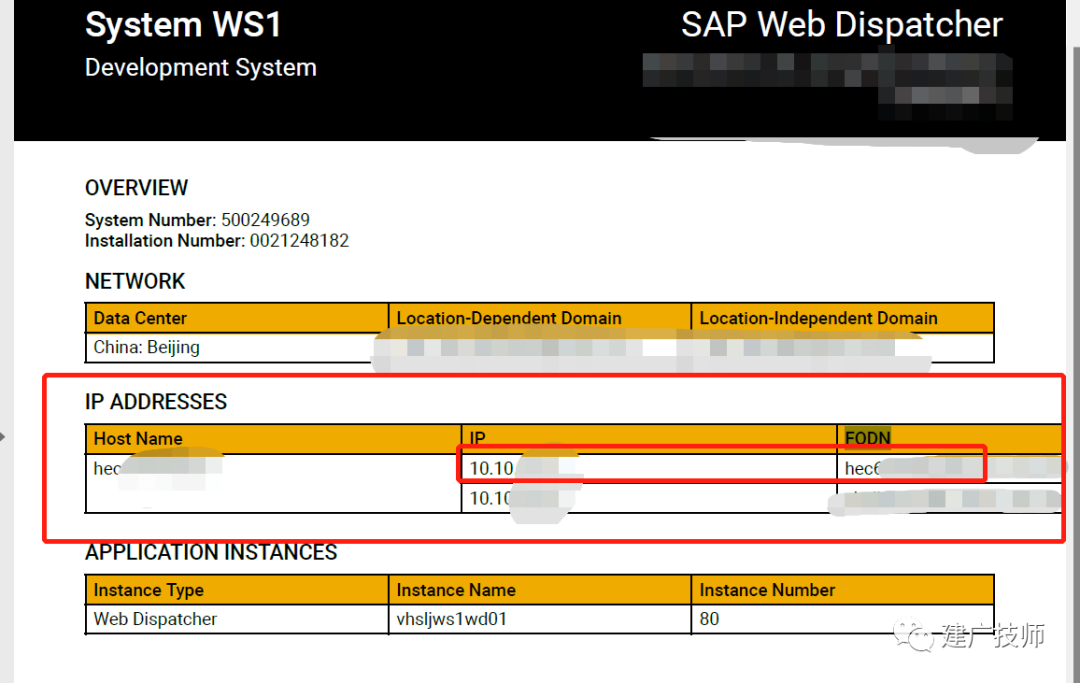Viewport: 1080px width, 683px height.
Task: Click the 'Host Name' column header
Action: pyautogui.click(x=273, y=439)
